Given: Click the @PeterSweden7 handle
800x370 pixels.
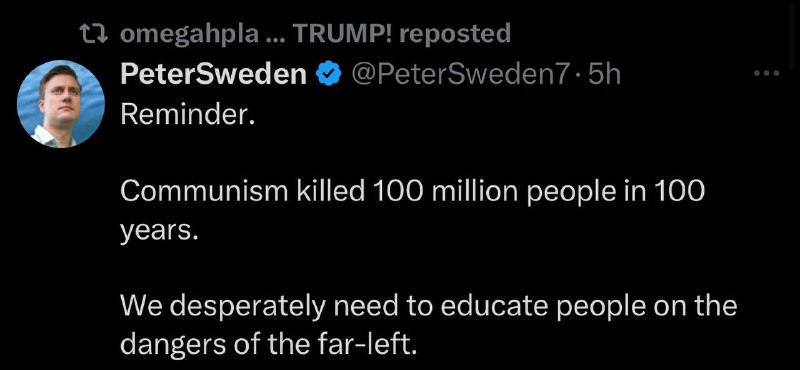Looking at the screenshot, I should click(x=458, y=76).
